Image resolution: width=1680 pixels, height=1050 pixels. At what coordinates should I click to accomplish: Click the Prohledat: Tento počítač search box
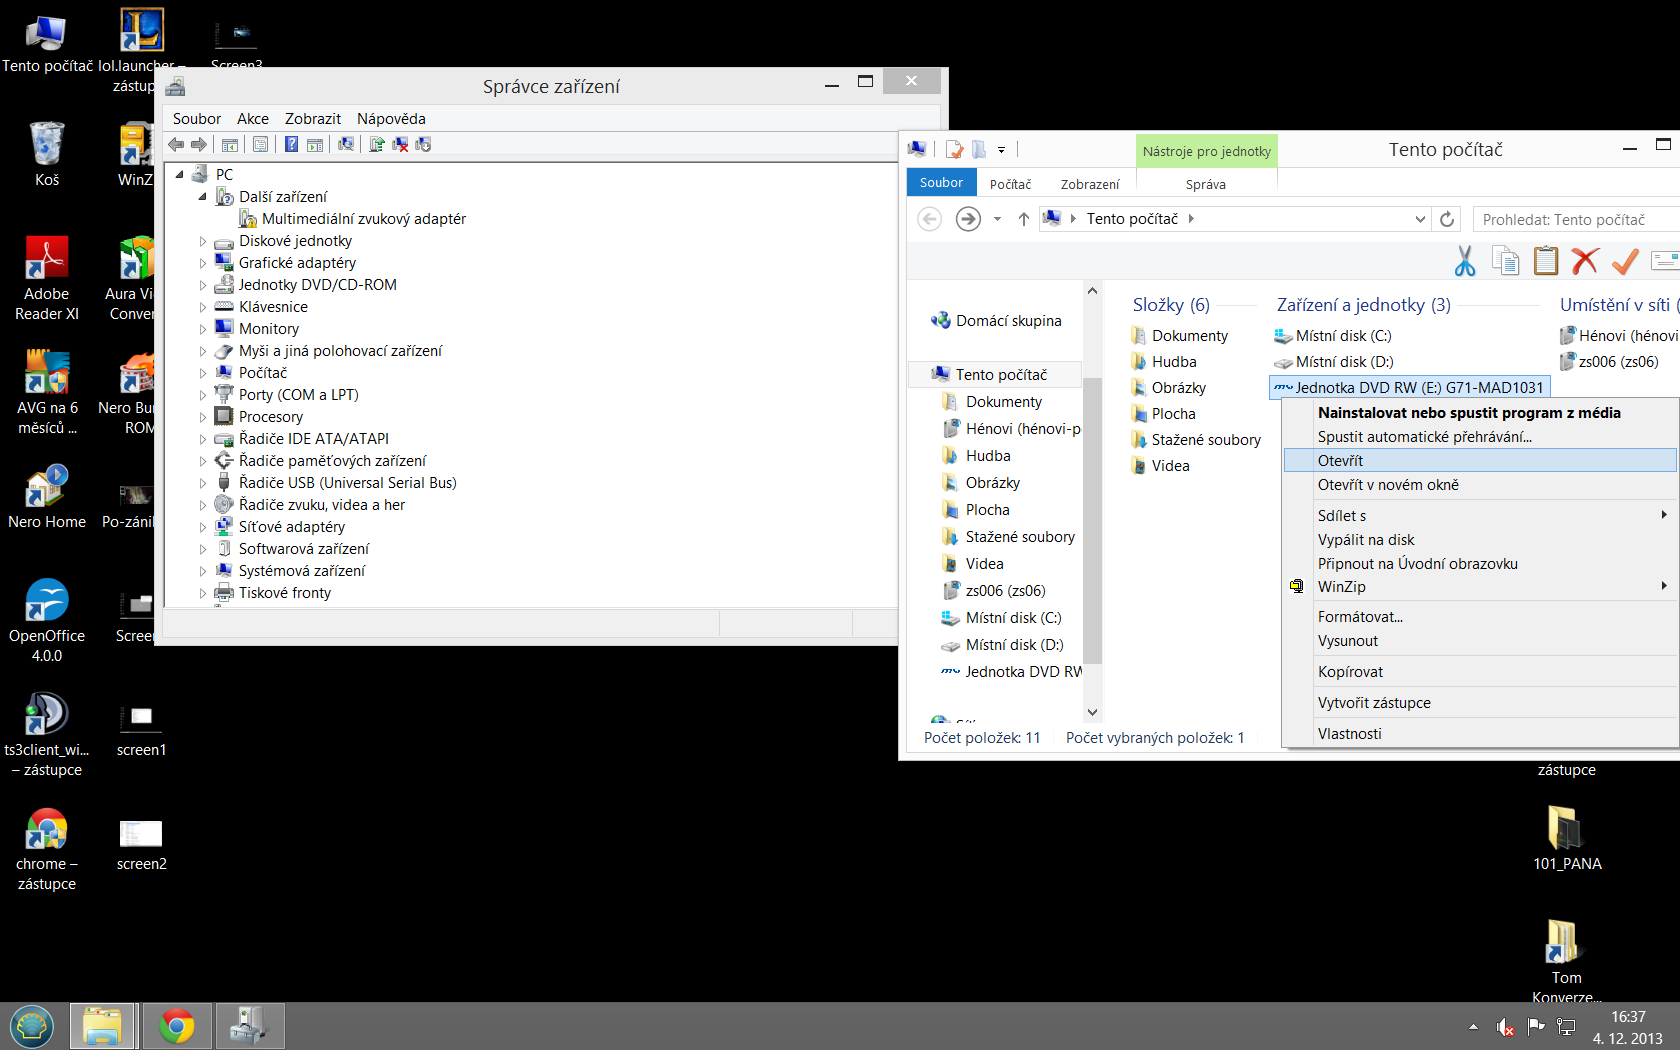coord(1576,219)
